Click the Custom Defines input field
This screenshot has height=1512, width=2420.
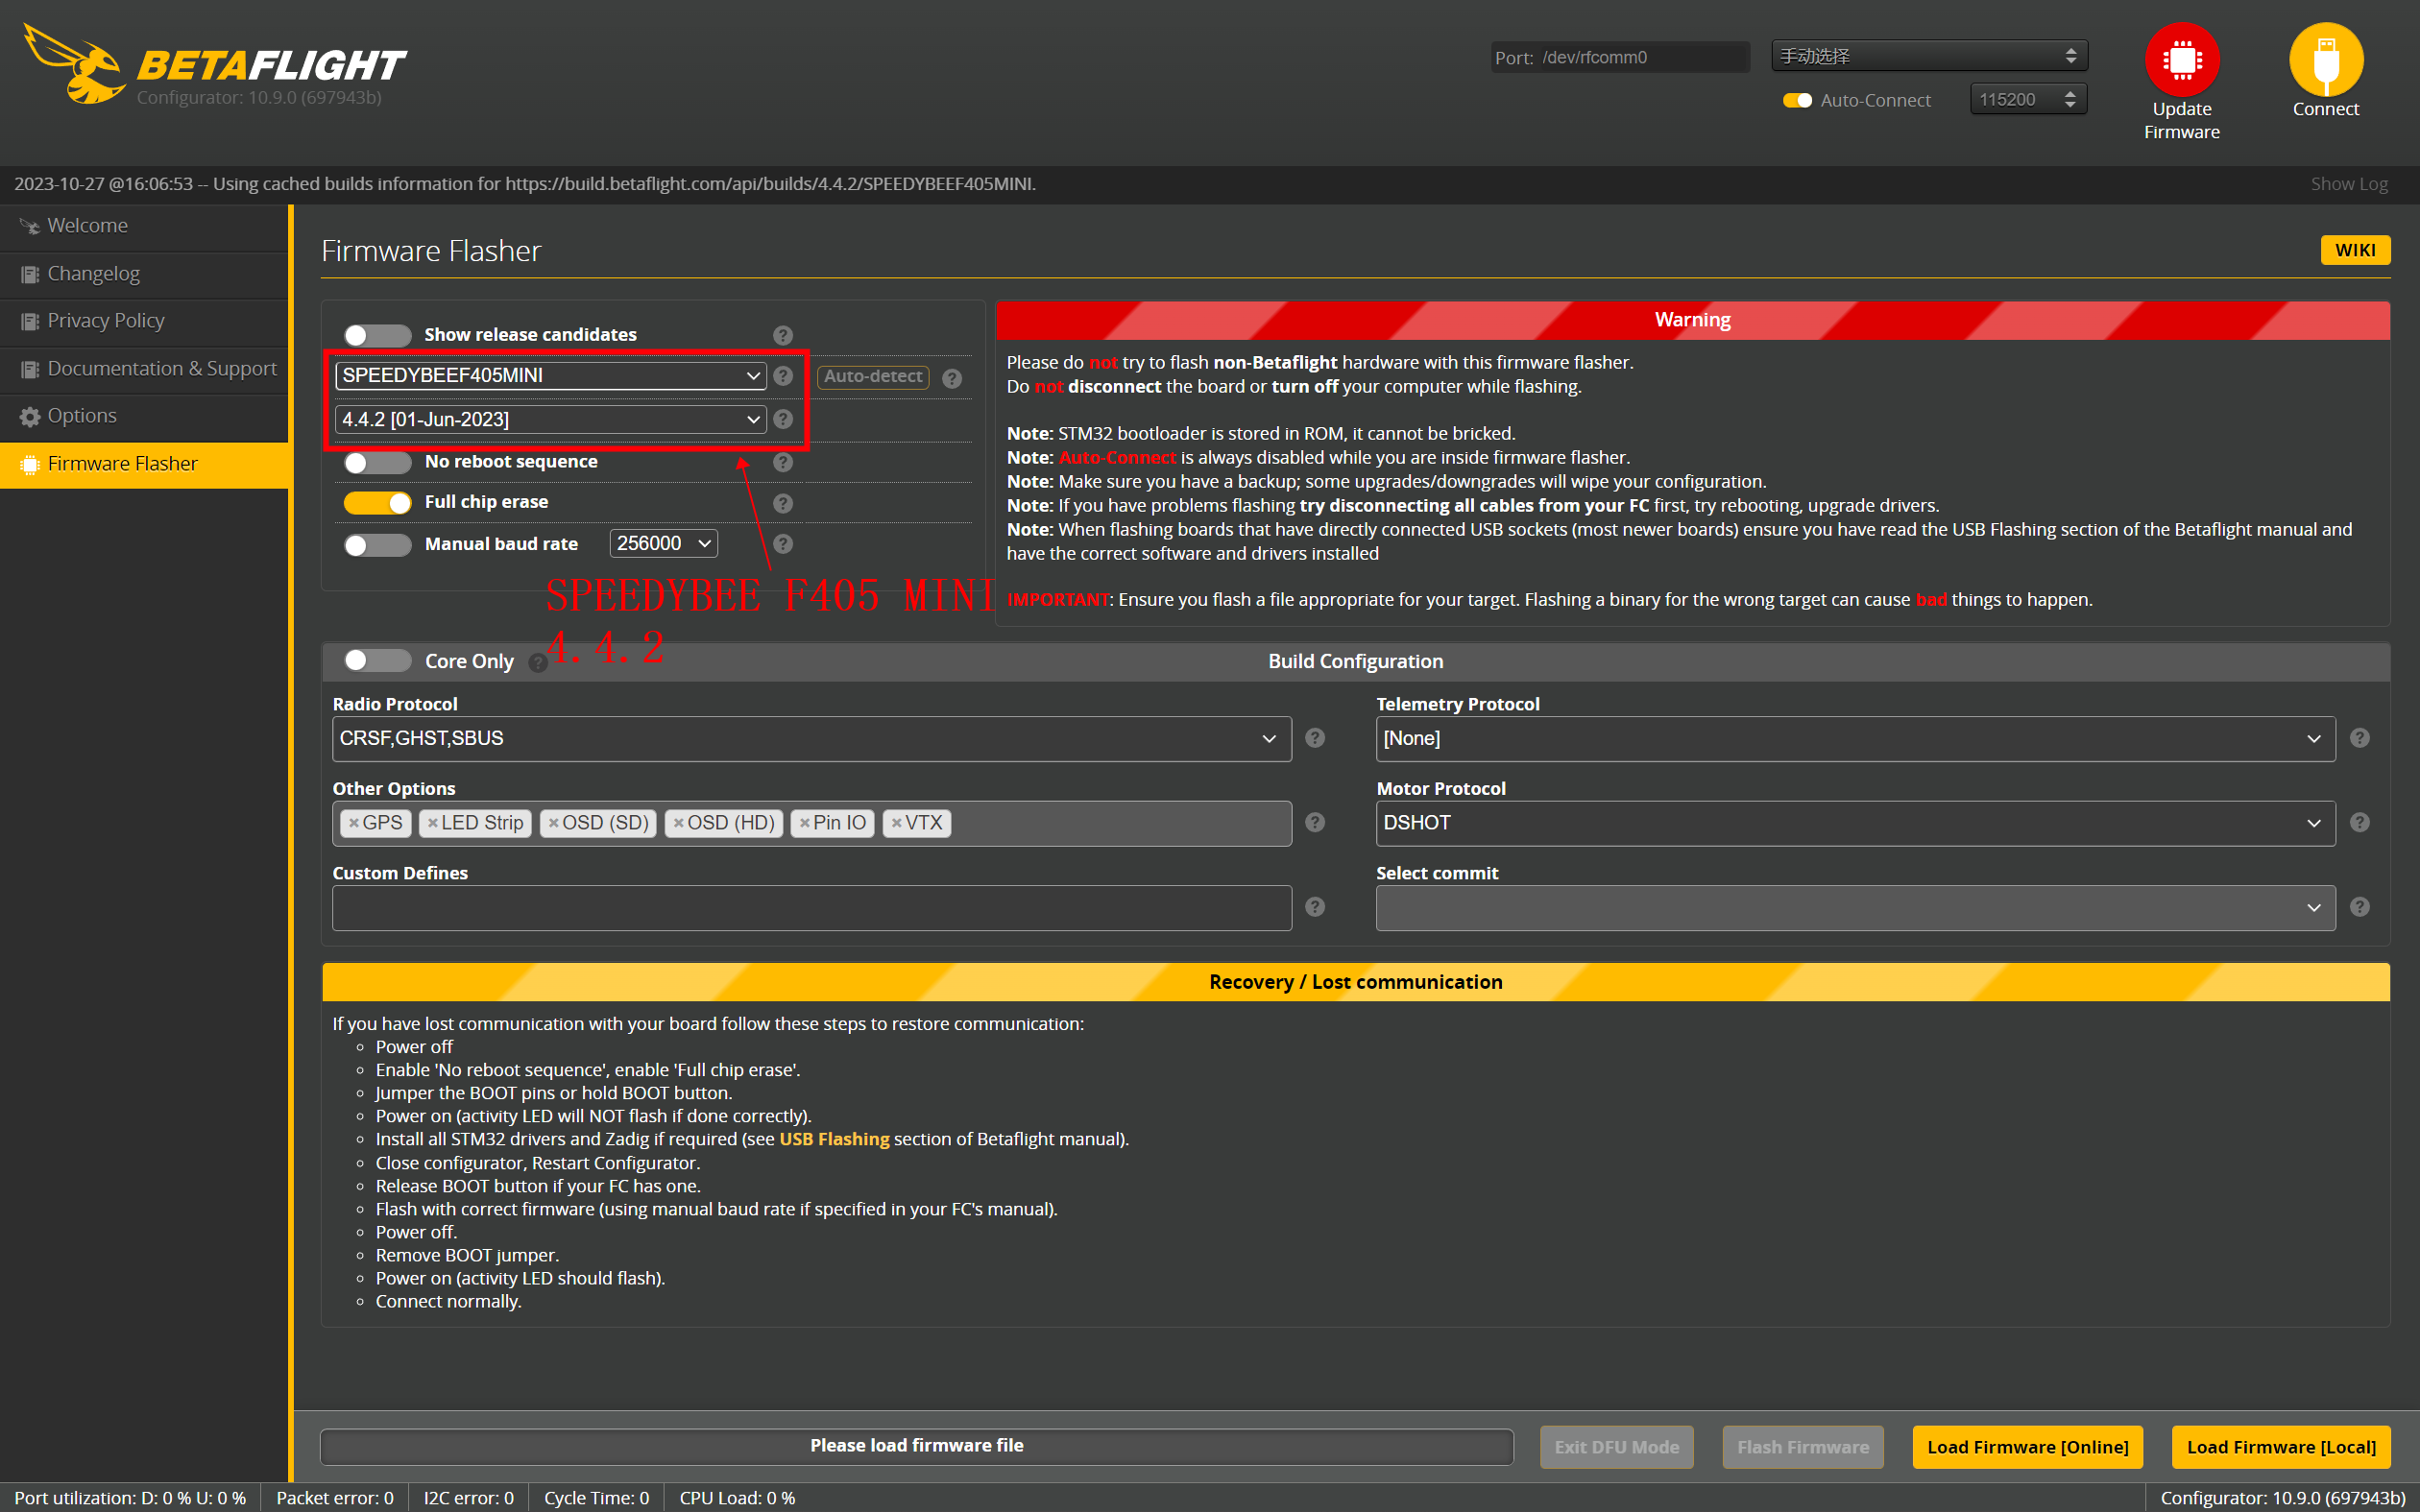(811, 907)
